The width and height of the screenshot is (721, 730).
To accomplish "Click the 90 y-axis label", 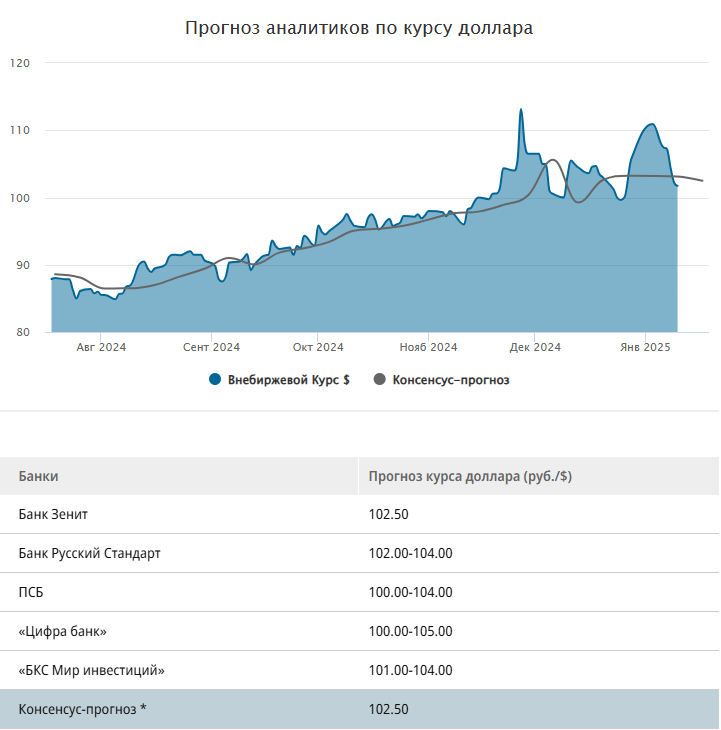I will pyautogui.click(x=23, y=265).
